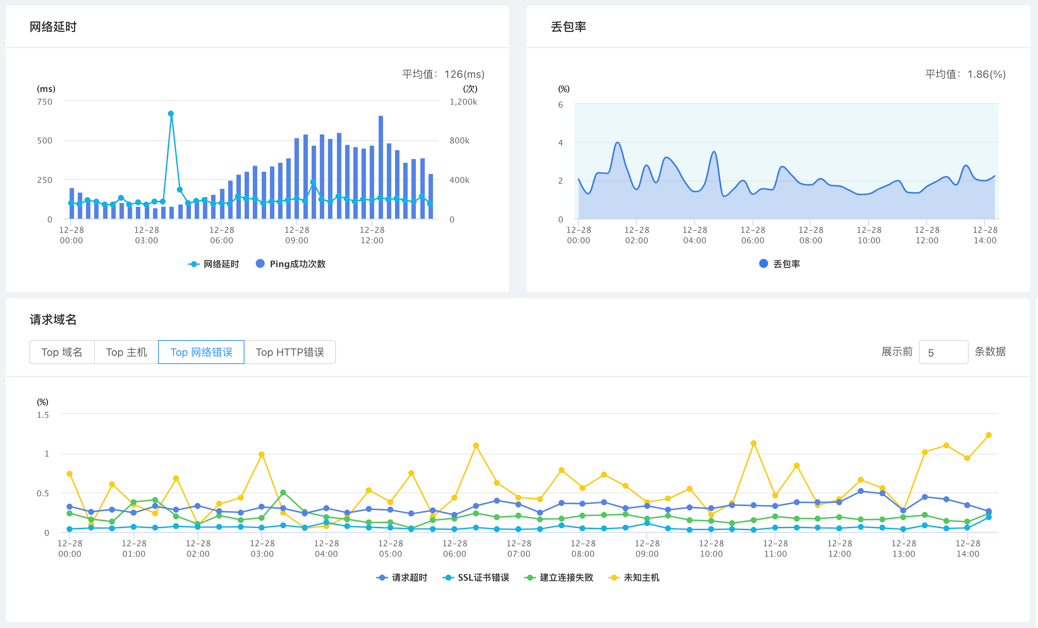Select the Top 网络错误 tab
Viewport: 1038px width, 628px height.
point(201,352)
